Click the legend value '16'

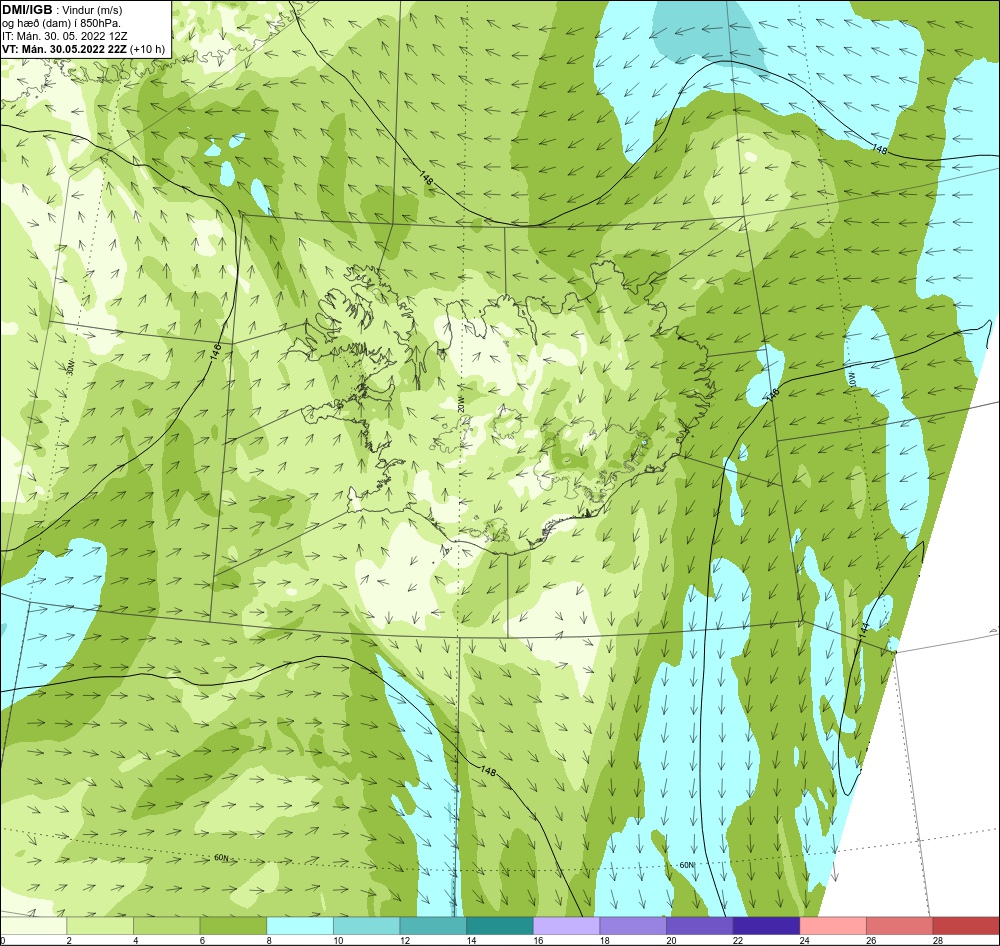click(x=538, y=940)
